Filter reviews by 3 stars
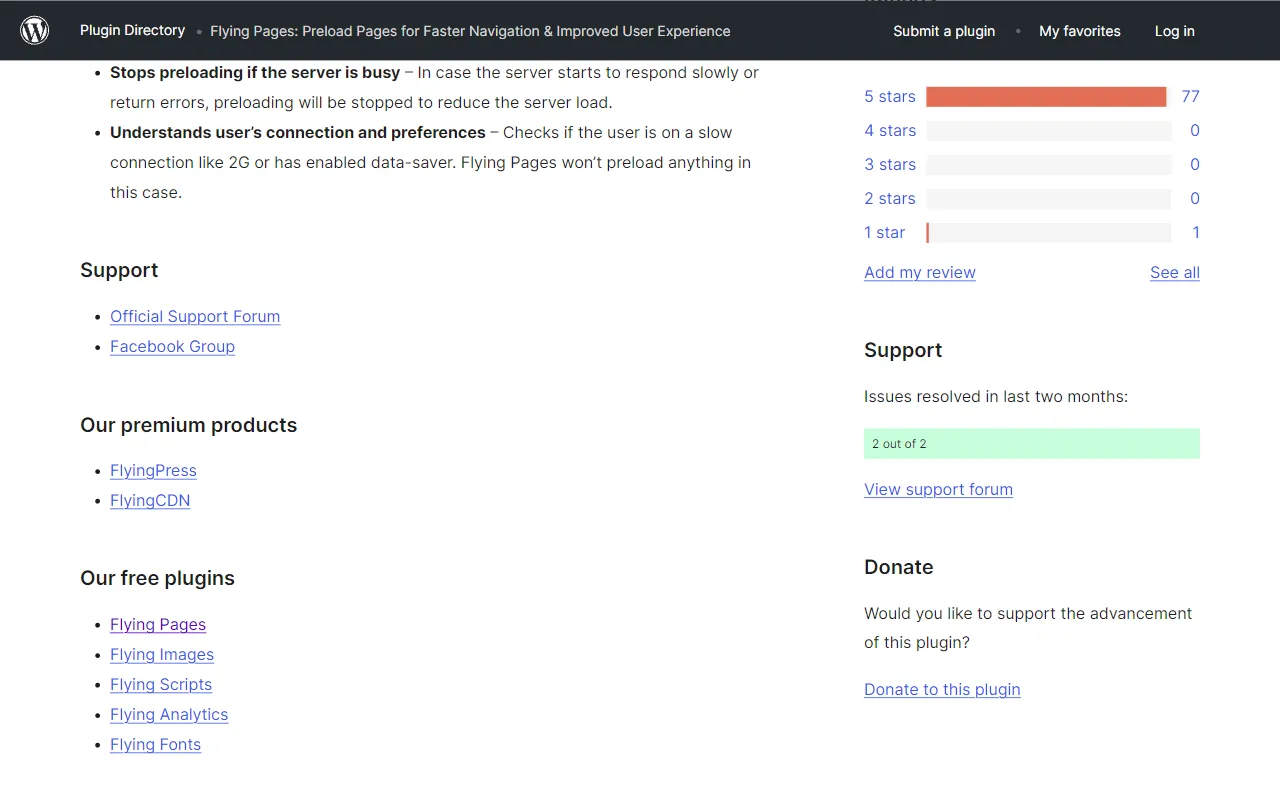Screen dimensions: 1280x800 coord(890,164)
